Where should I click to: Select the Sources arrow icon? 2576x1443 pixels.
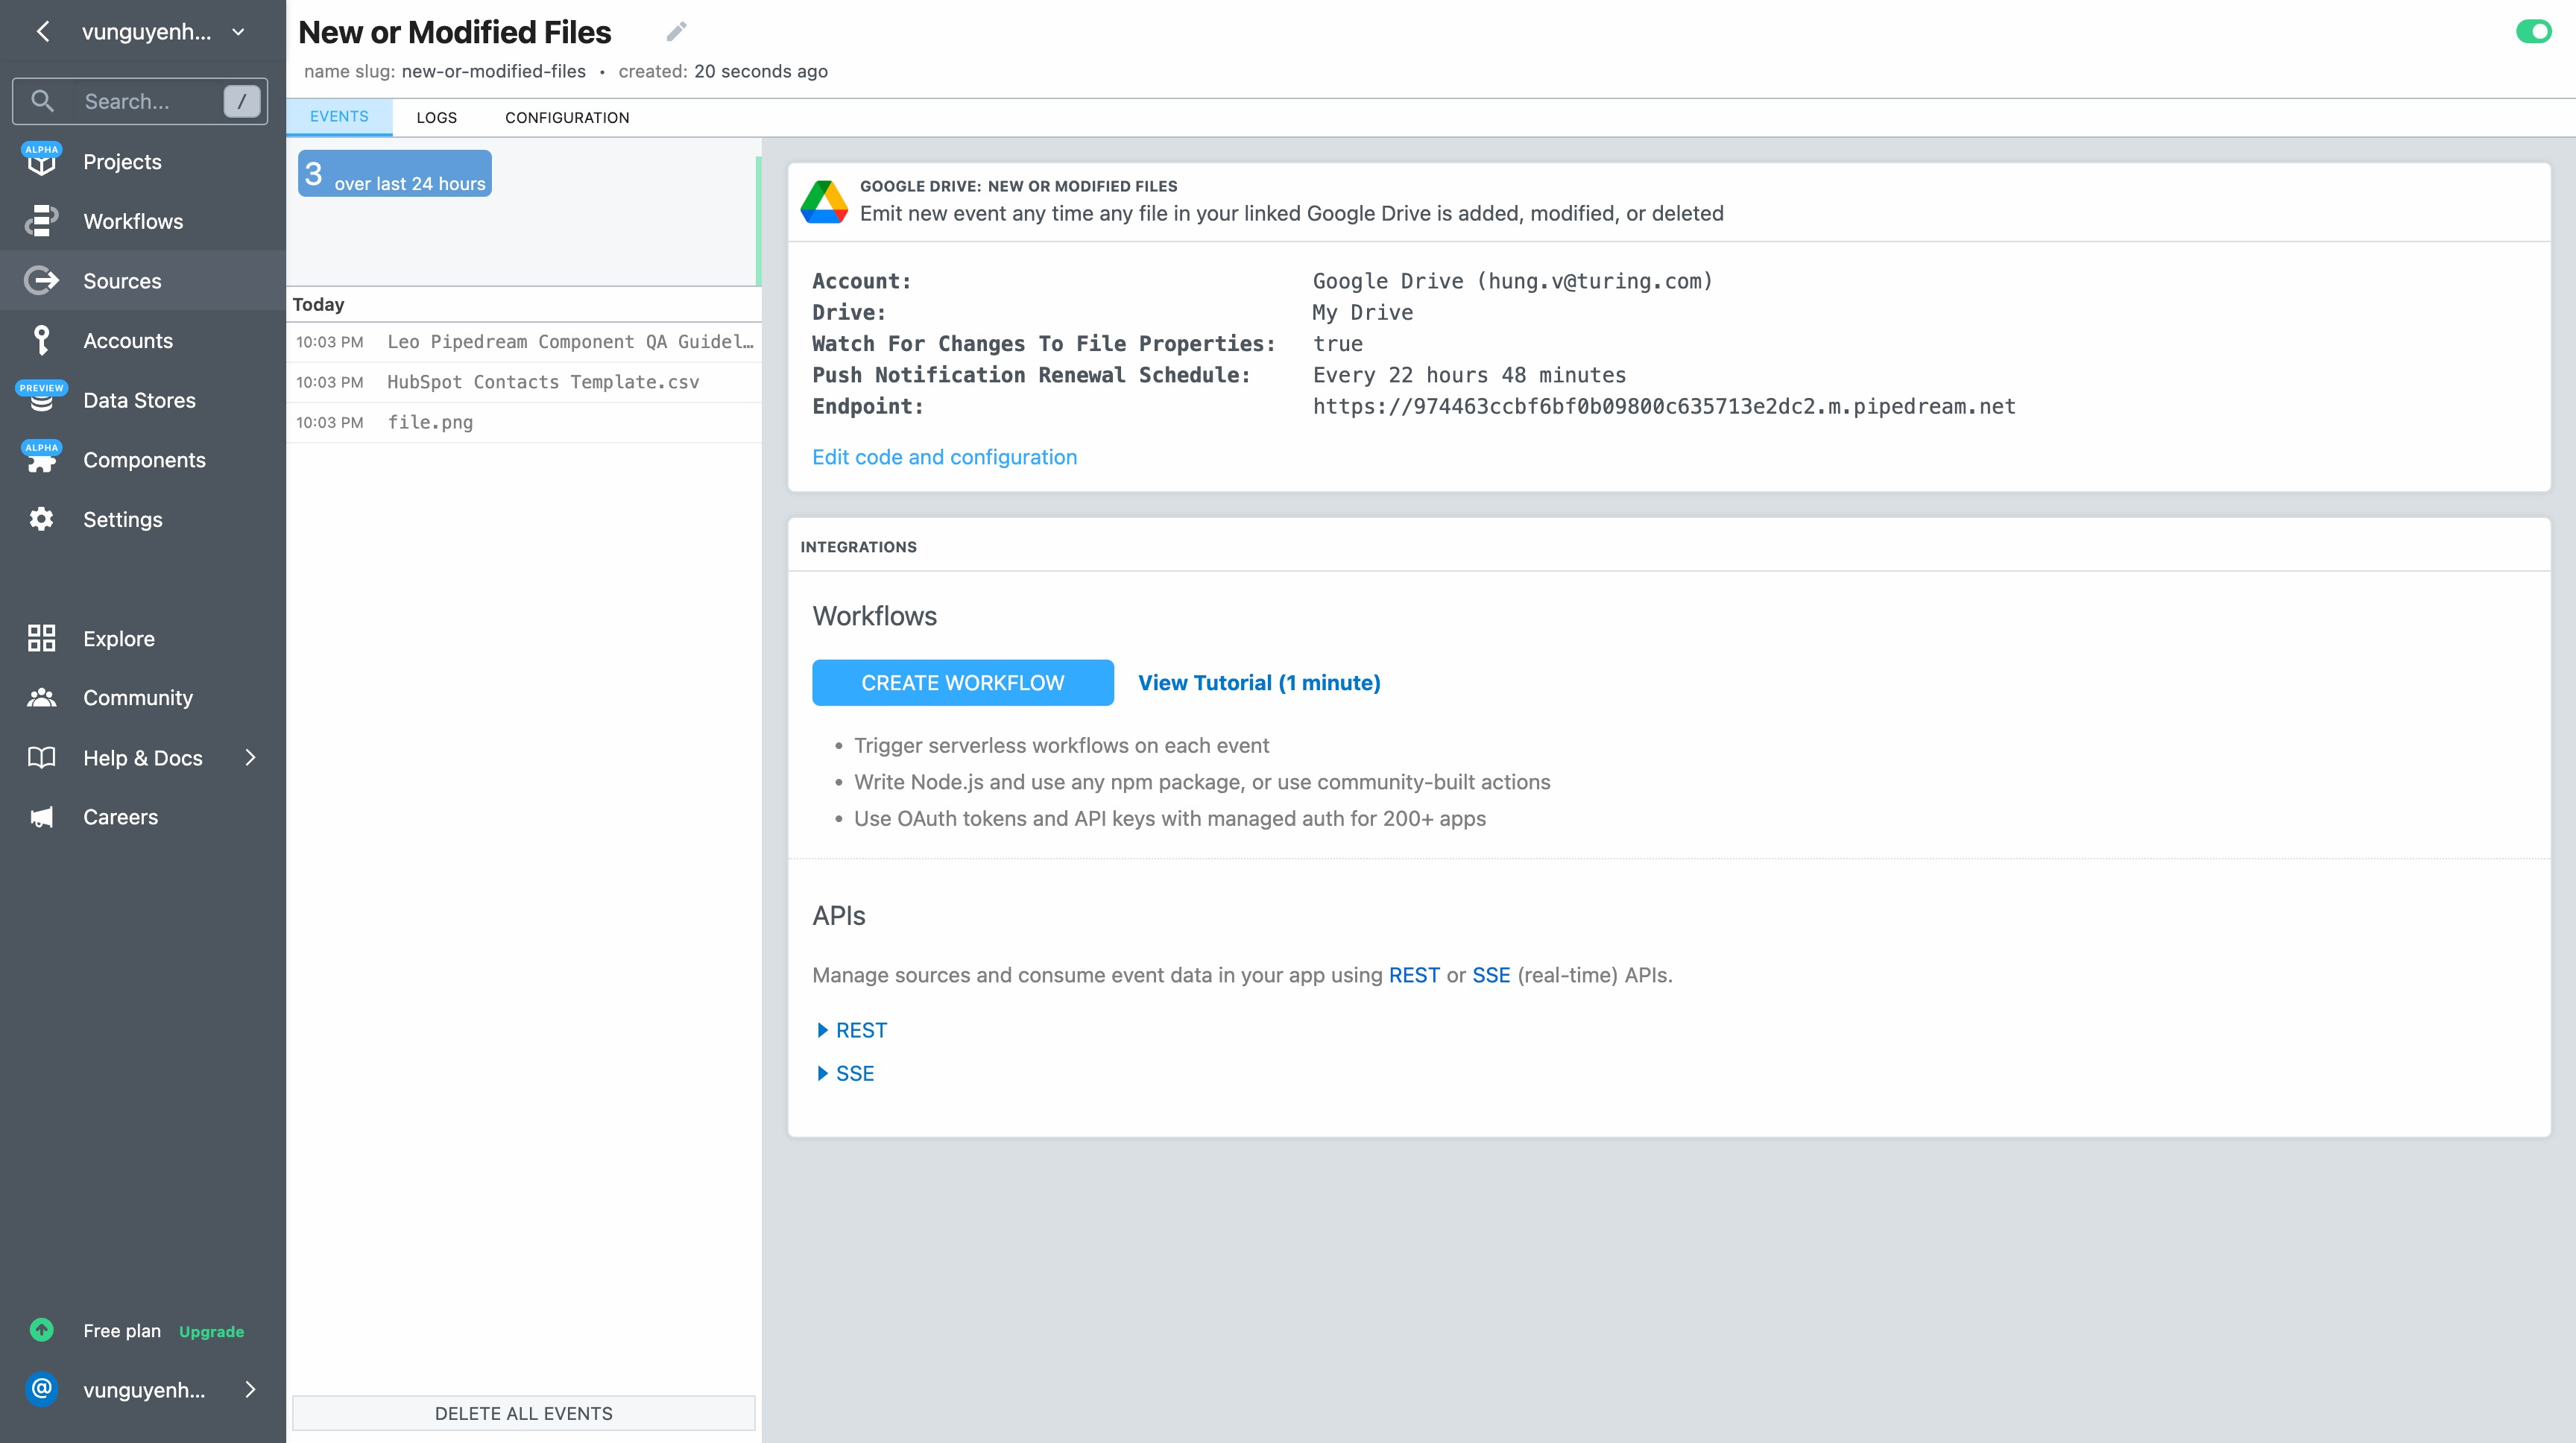tap(41, 281)
